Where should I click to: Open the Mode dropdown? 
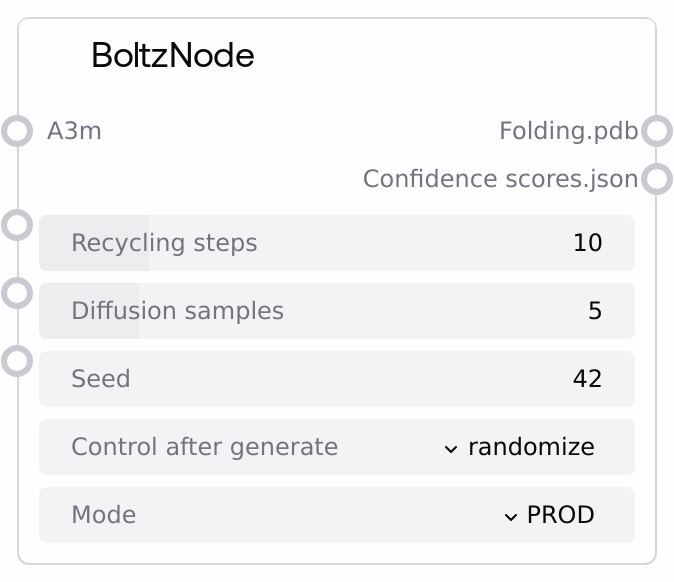pyautogui.click(x=336, y=515)
